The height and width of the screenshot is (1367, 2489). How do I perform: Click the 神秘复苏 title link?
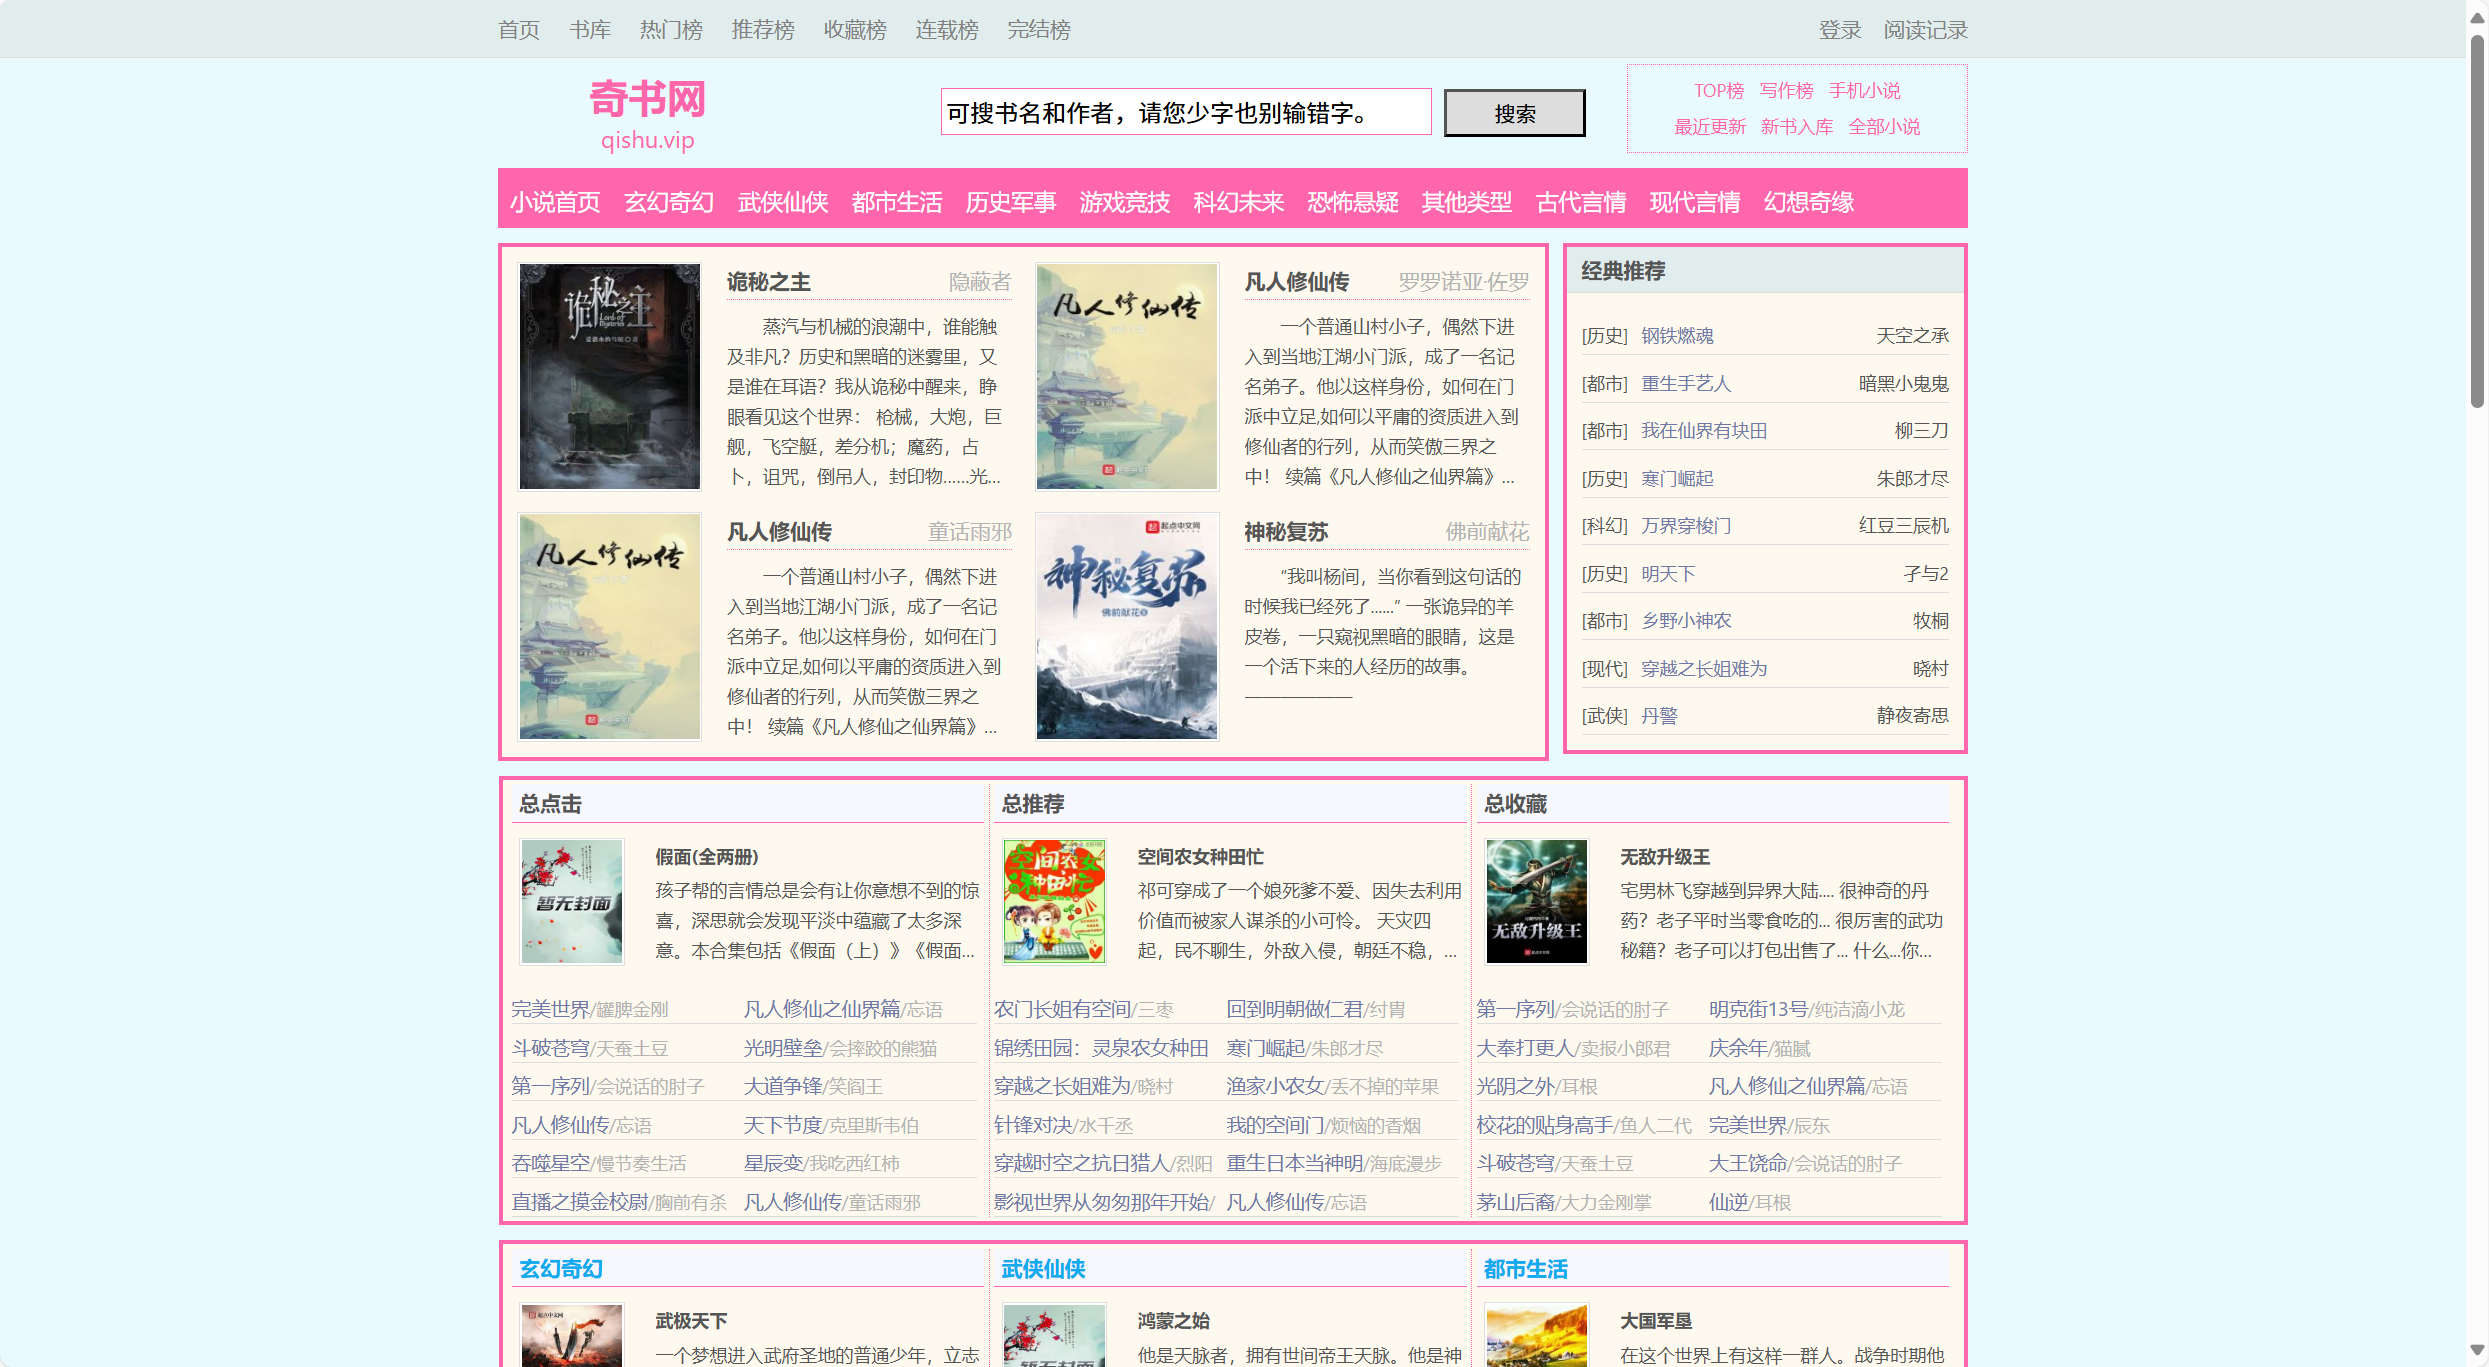(x=1286, y=532)
